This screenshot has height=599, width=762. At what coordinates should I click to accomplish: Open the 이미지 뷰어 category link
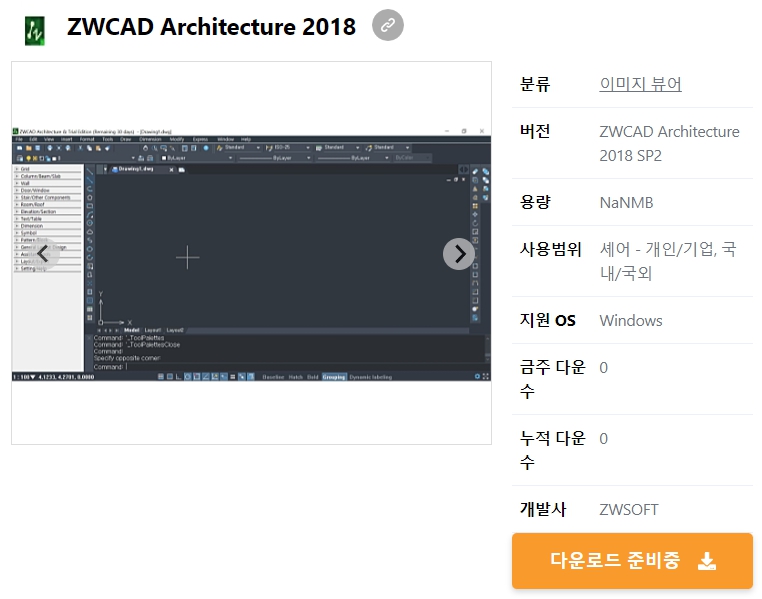(x=640, y=84)
